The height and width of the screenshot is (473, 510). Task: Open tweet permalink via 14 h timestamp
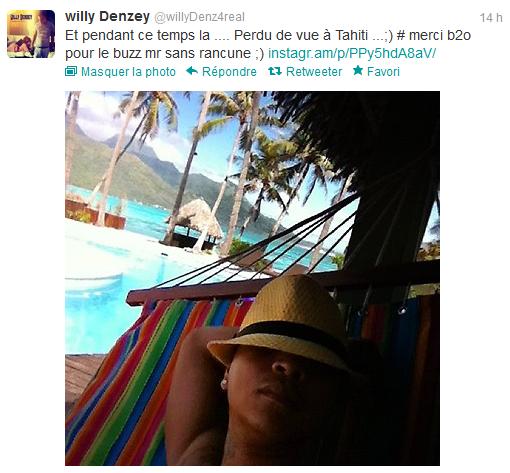(491, 18)
